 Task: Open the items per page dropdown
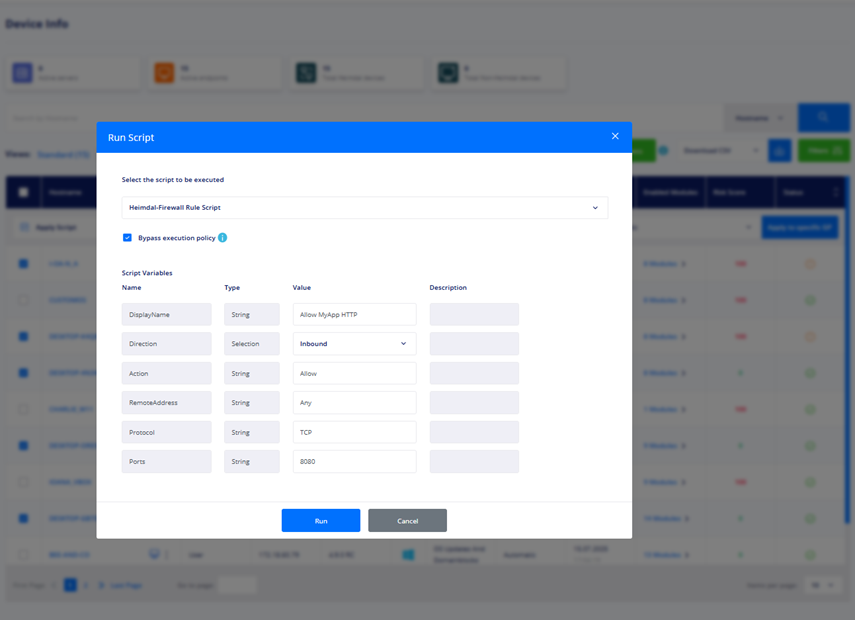[x=822, y=585]
